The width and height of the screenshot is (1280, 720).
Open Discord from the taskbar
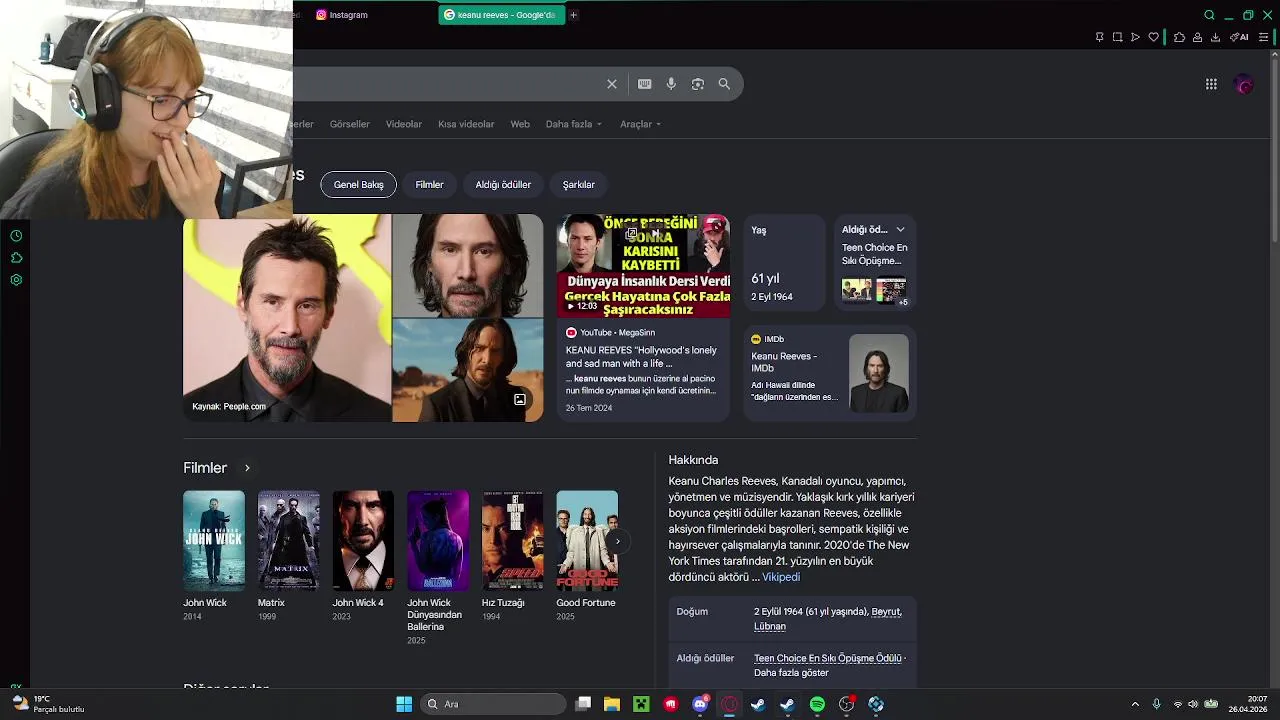tap(700, 704)
